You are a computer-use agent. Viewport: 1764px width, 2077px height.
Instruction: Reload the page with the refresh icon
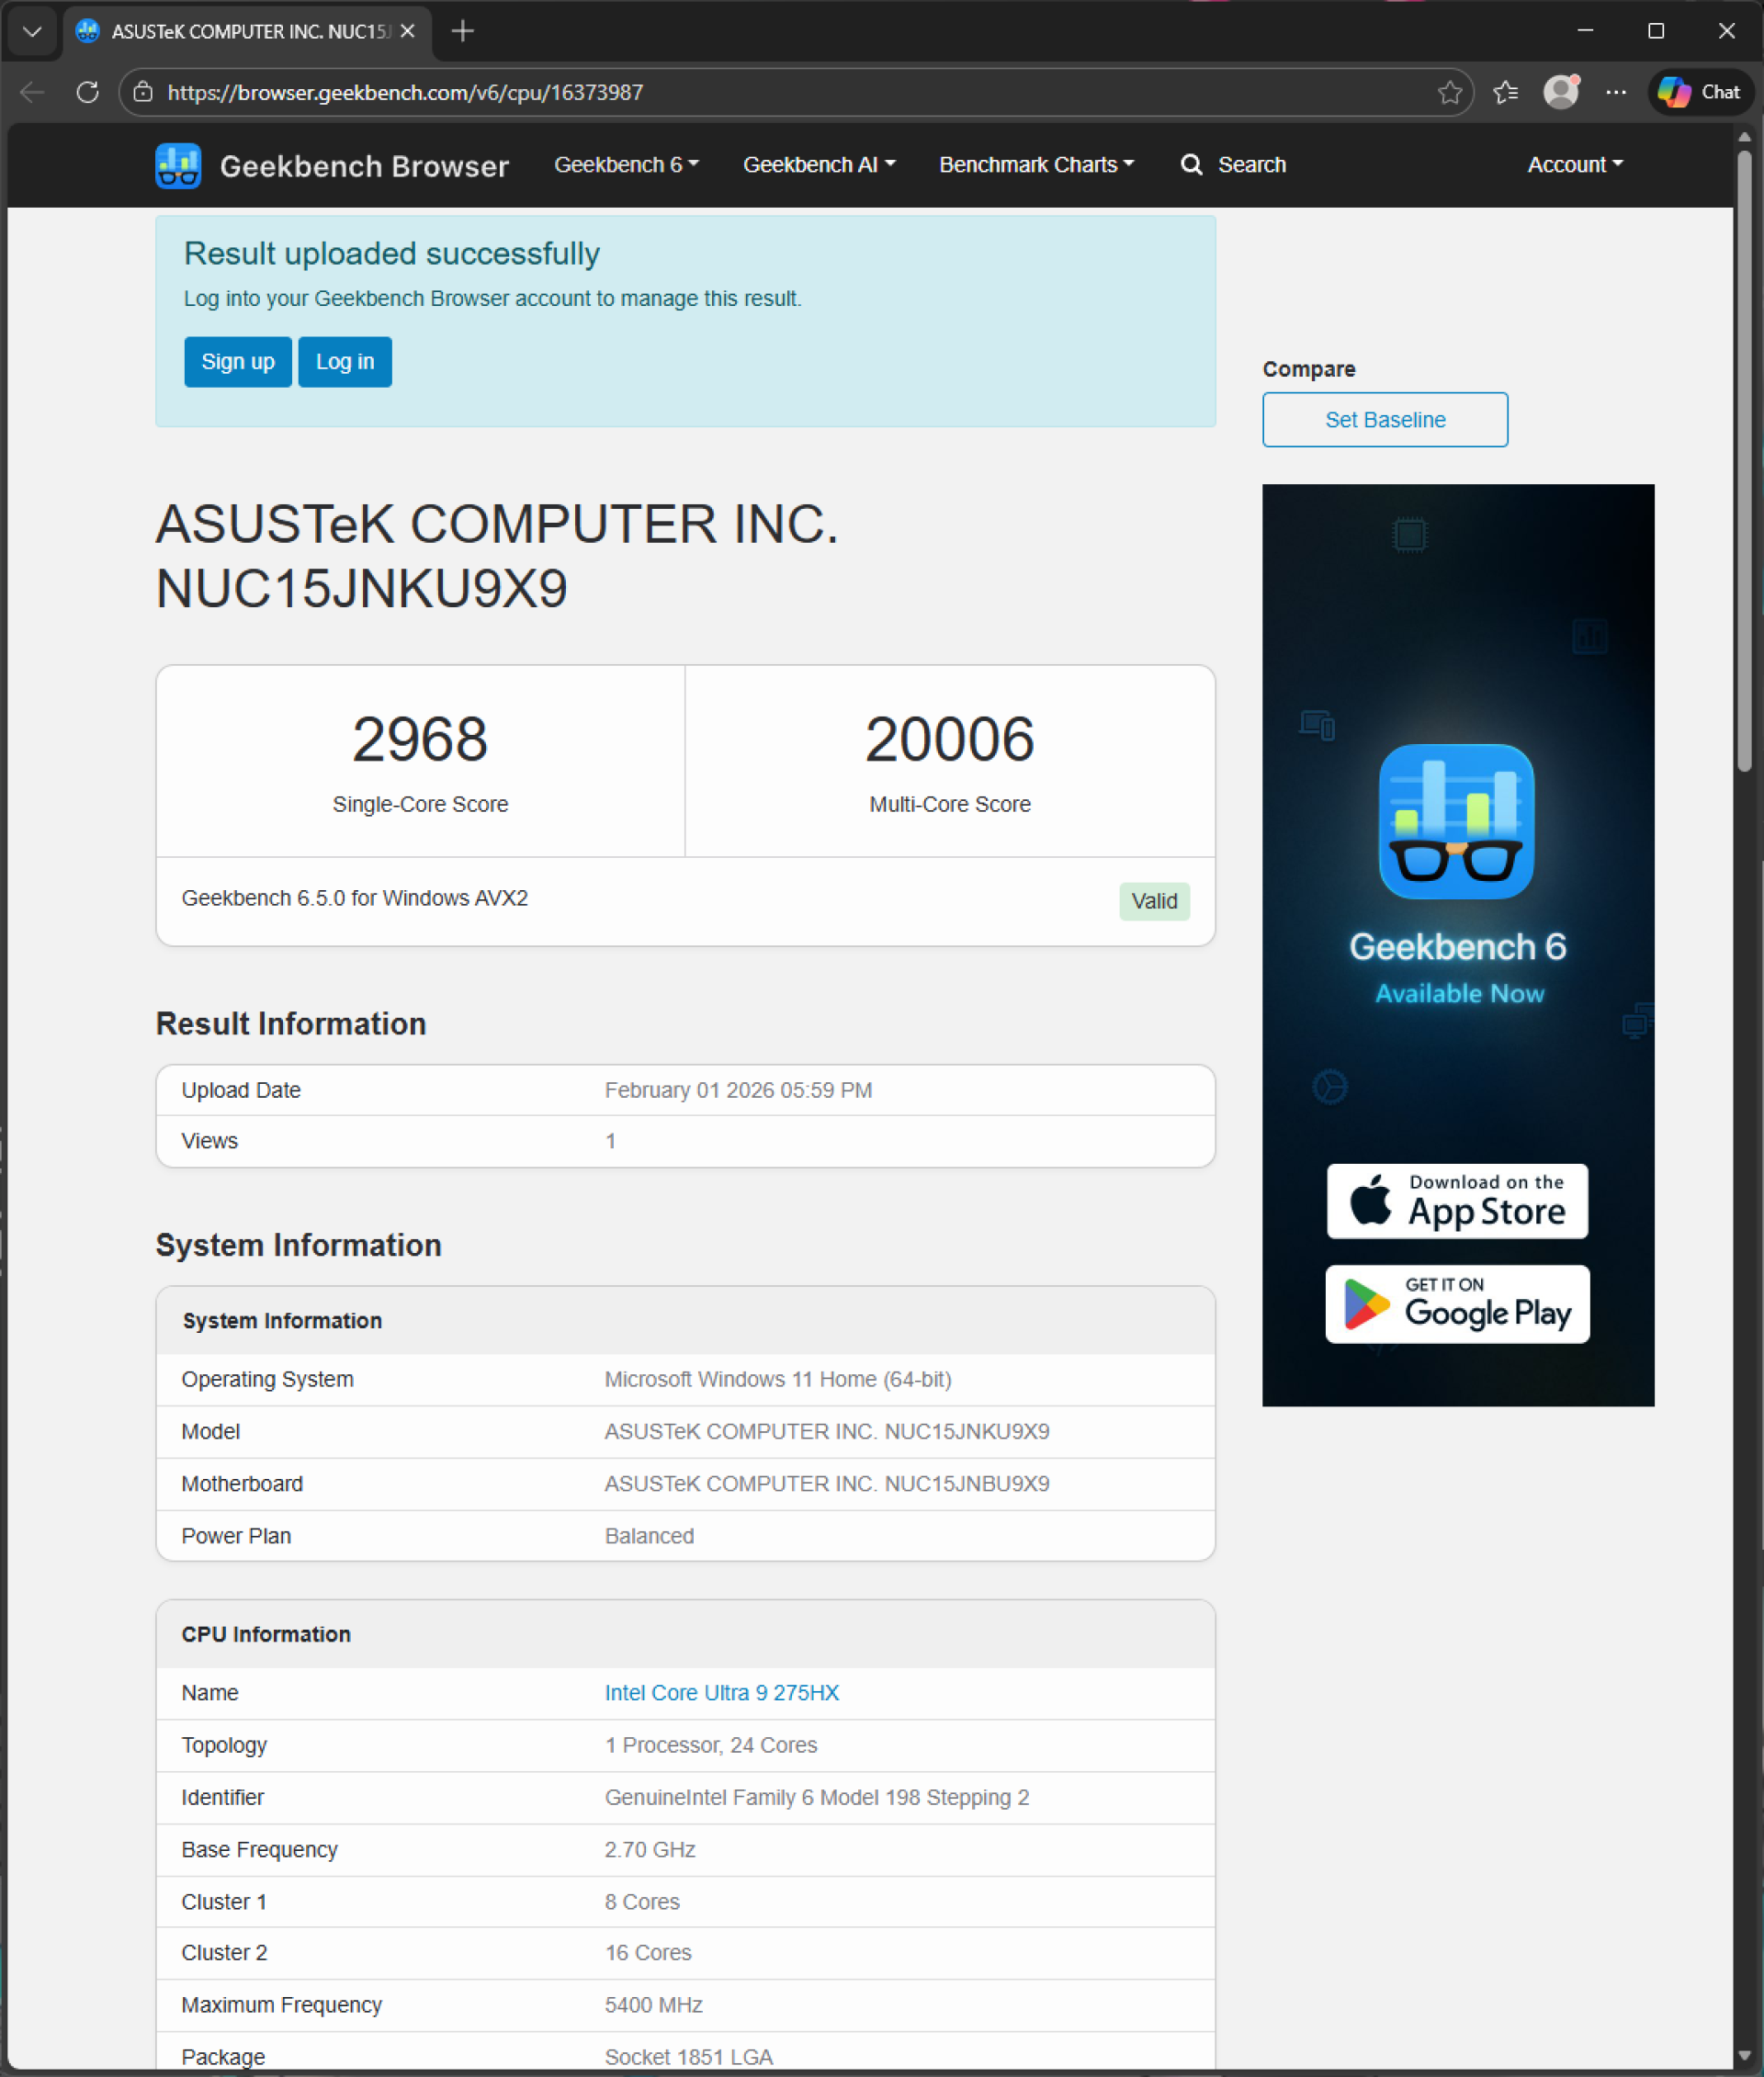pos(88,92)
